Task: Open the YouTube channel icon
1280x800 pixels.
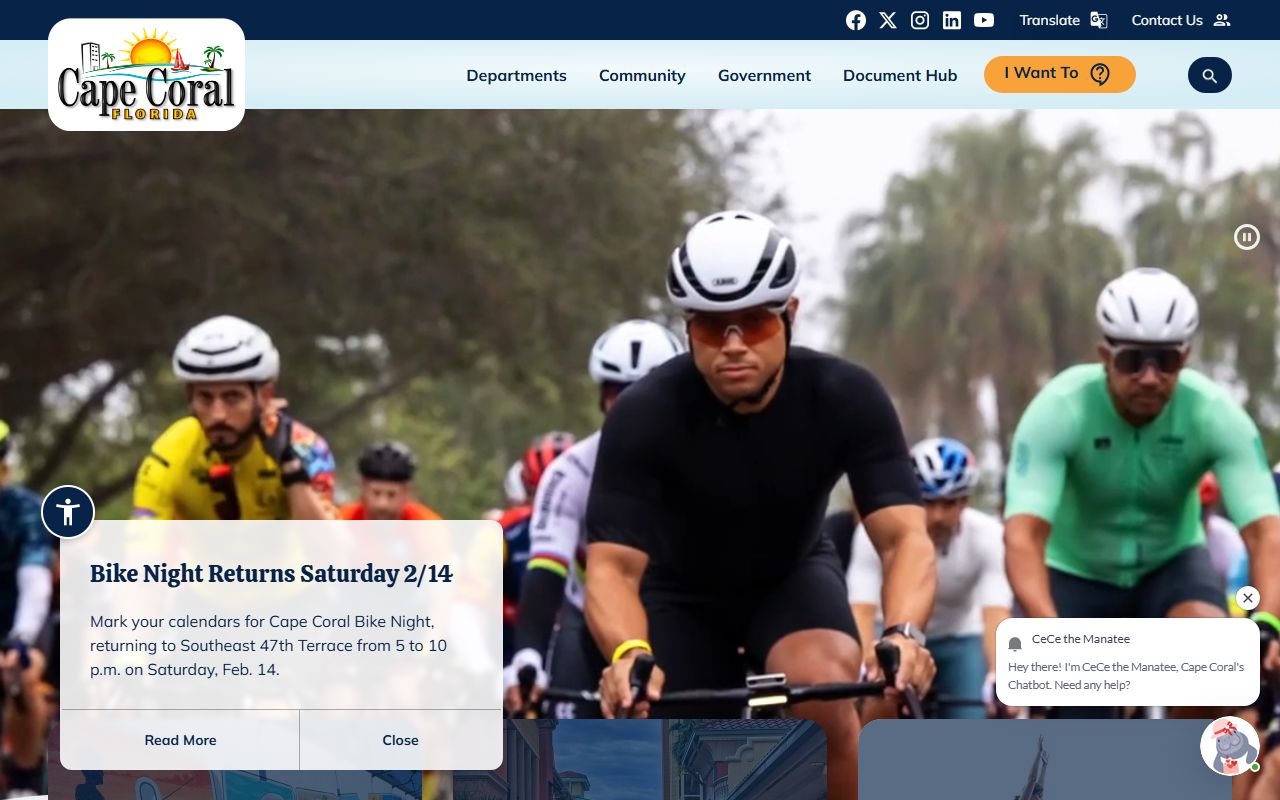Action: [984, 20]
